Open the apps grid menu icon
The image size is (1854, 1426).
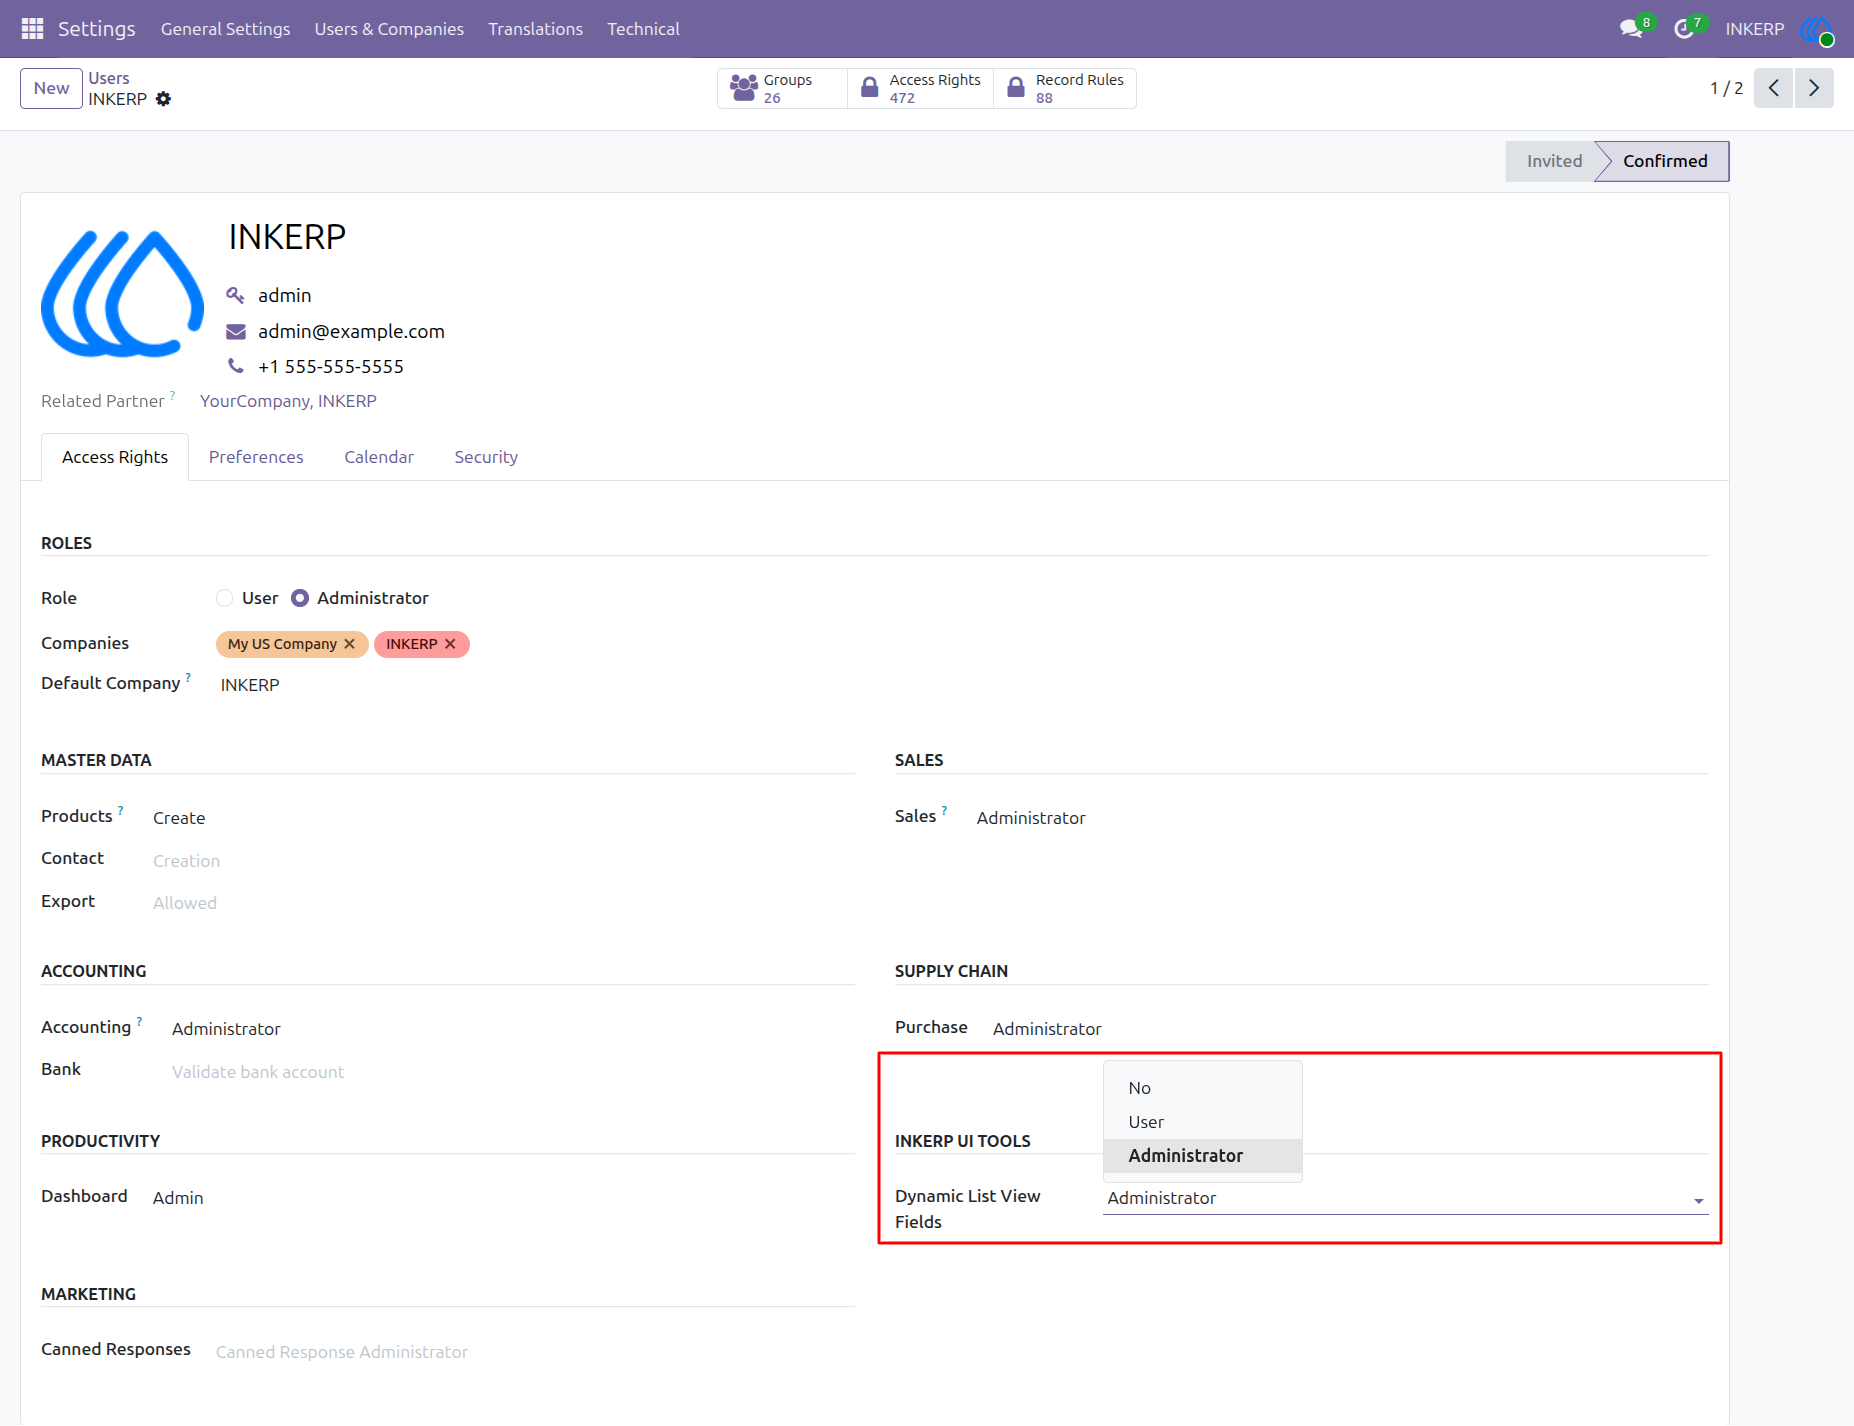click(32, 29)
